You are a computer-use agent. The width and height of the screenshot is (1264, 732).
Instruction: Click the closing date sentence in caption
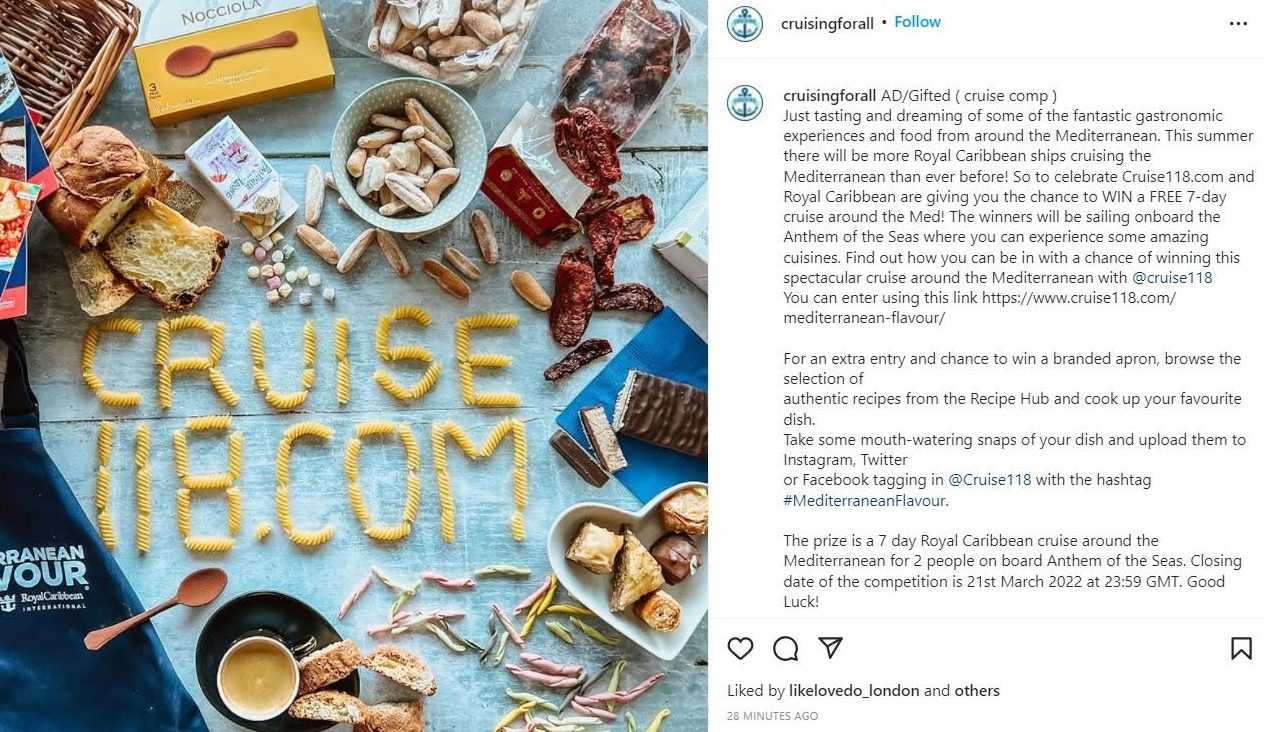(x=1012, y=581)
